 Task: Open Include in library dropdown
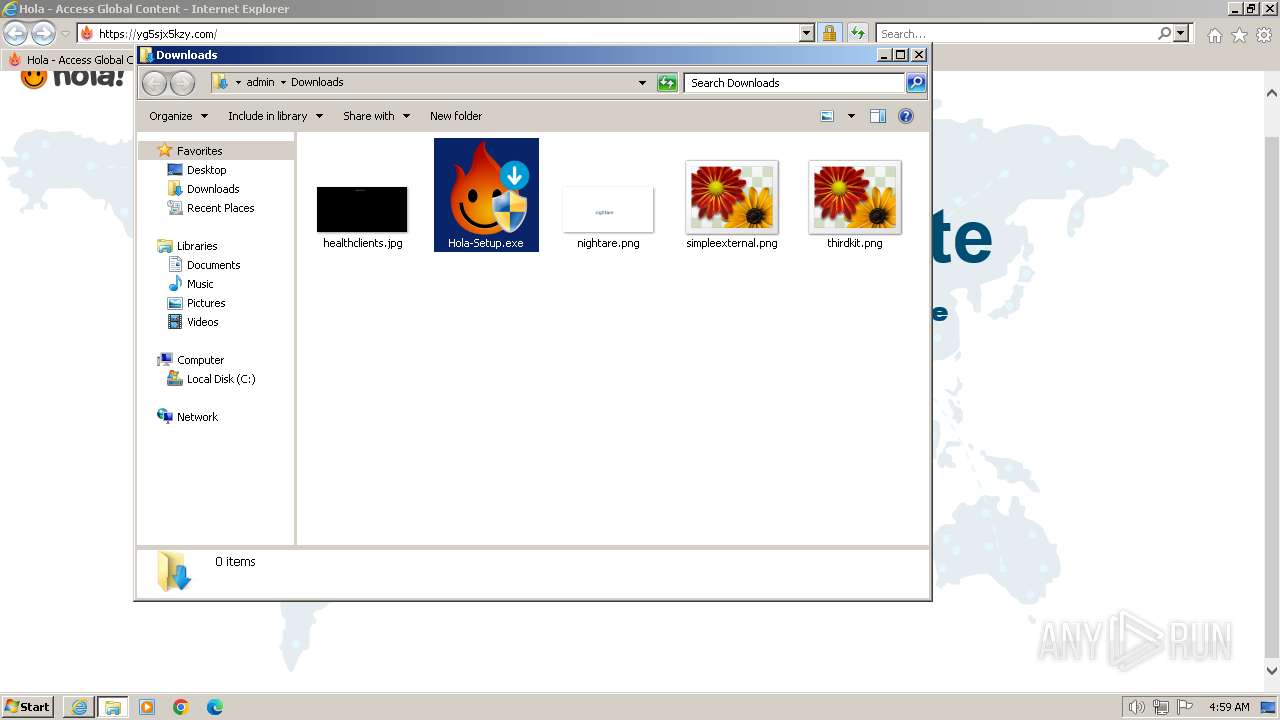pyautogui.click(x=275, y=116)
